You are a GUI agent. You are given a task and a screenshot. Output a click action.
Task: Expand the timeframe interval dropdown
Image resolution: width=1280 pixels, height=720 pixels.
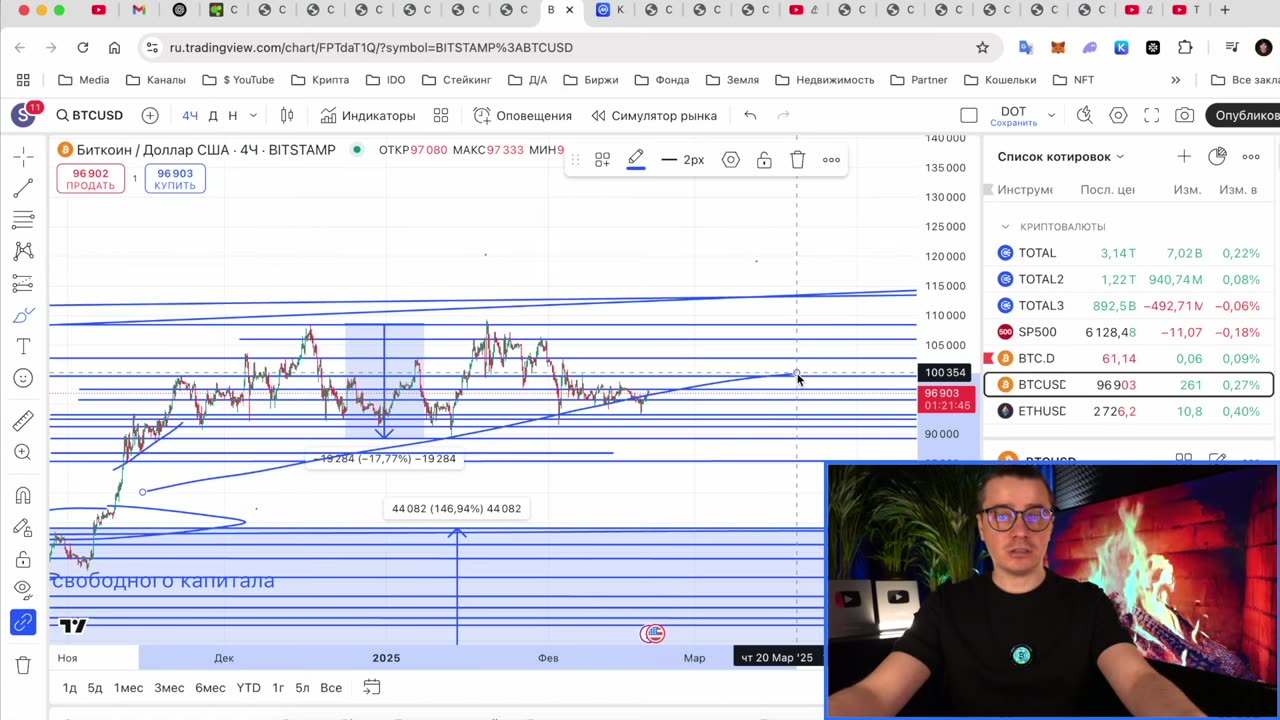click(x=253, y=115)
